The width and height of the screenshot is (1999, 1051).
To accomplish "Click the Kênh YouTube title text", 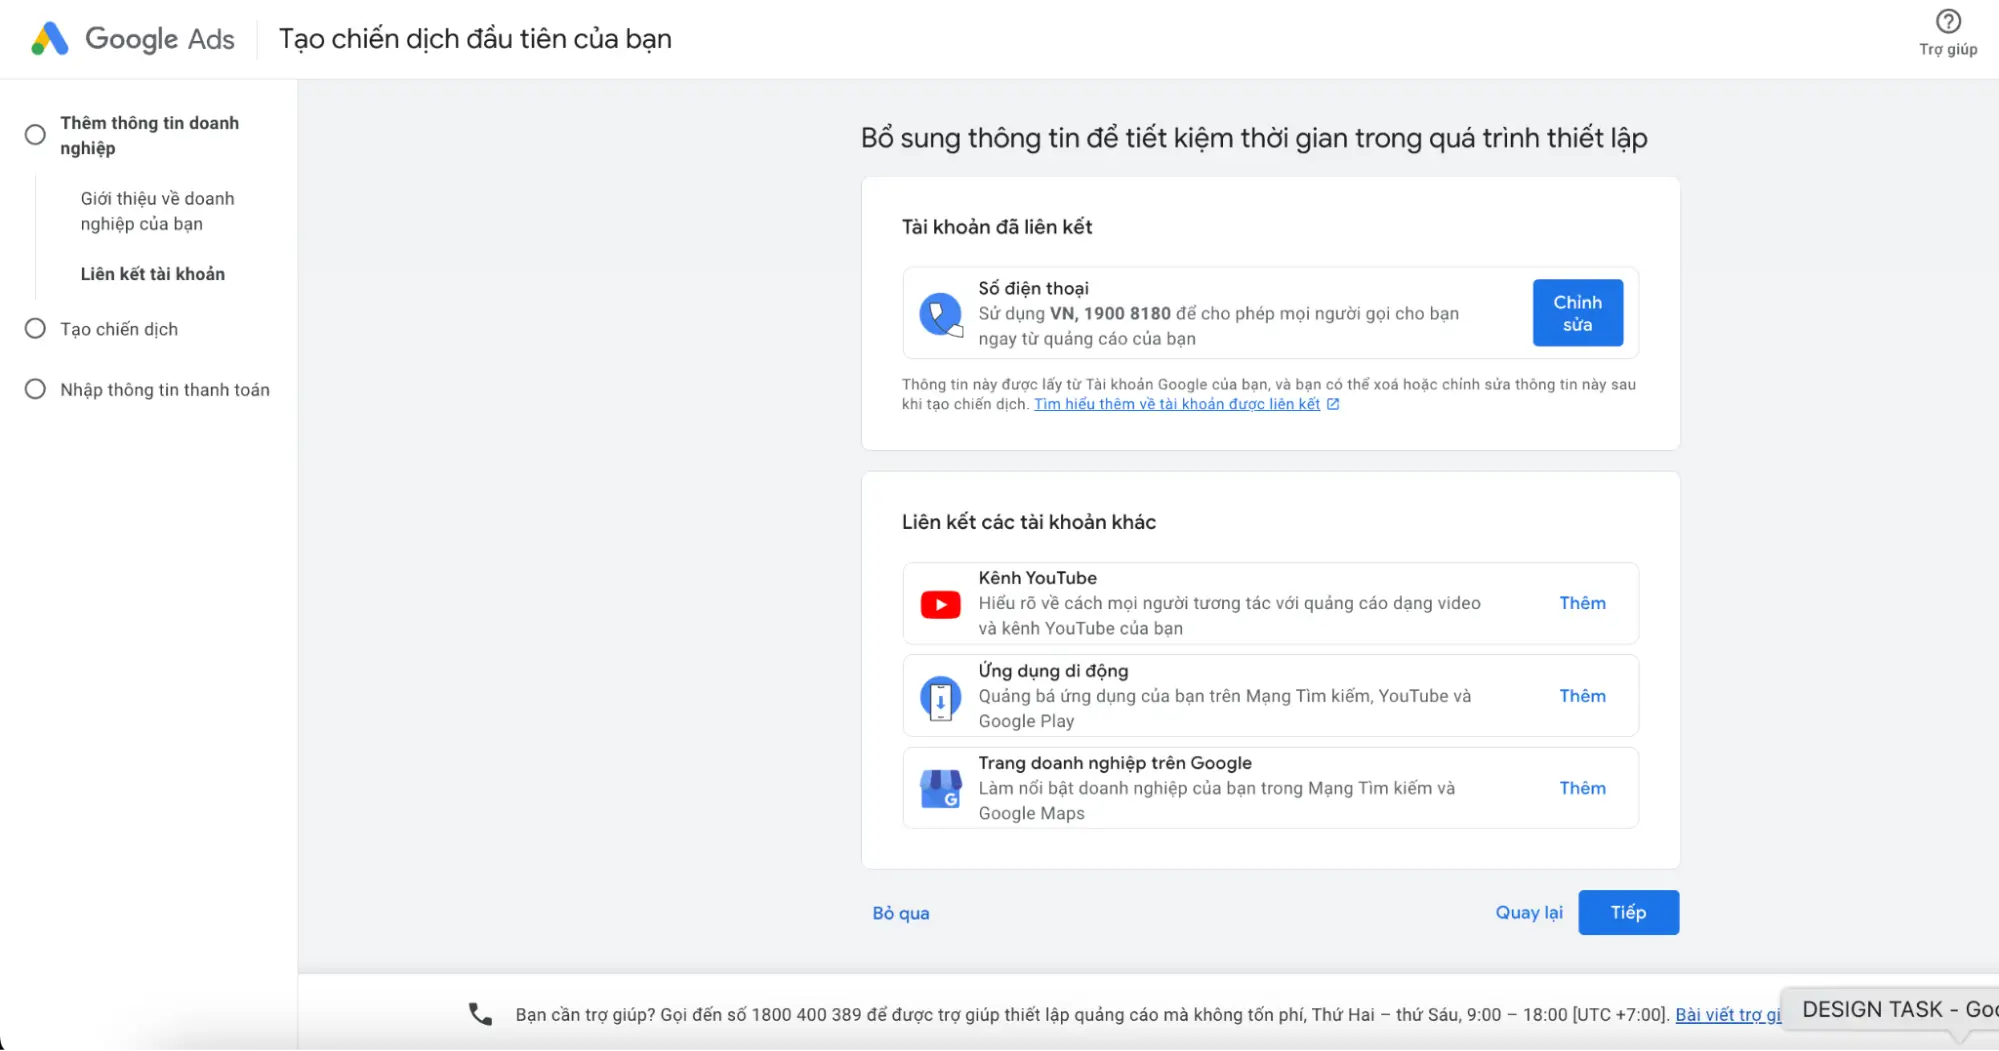I will 1037,578.
